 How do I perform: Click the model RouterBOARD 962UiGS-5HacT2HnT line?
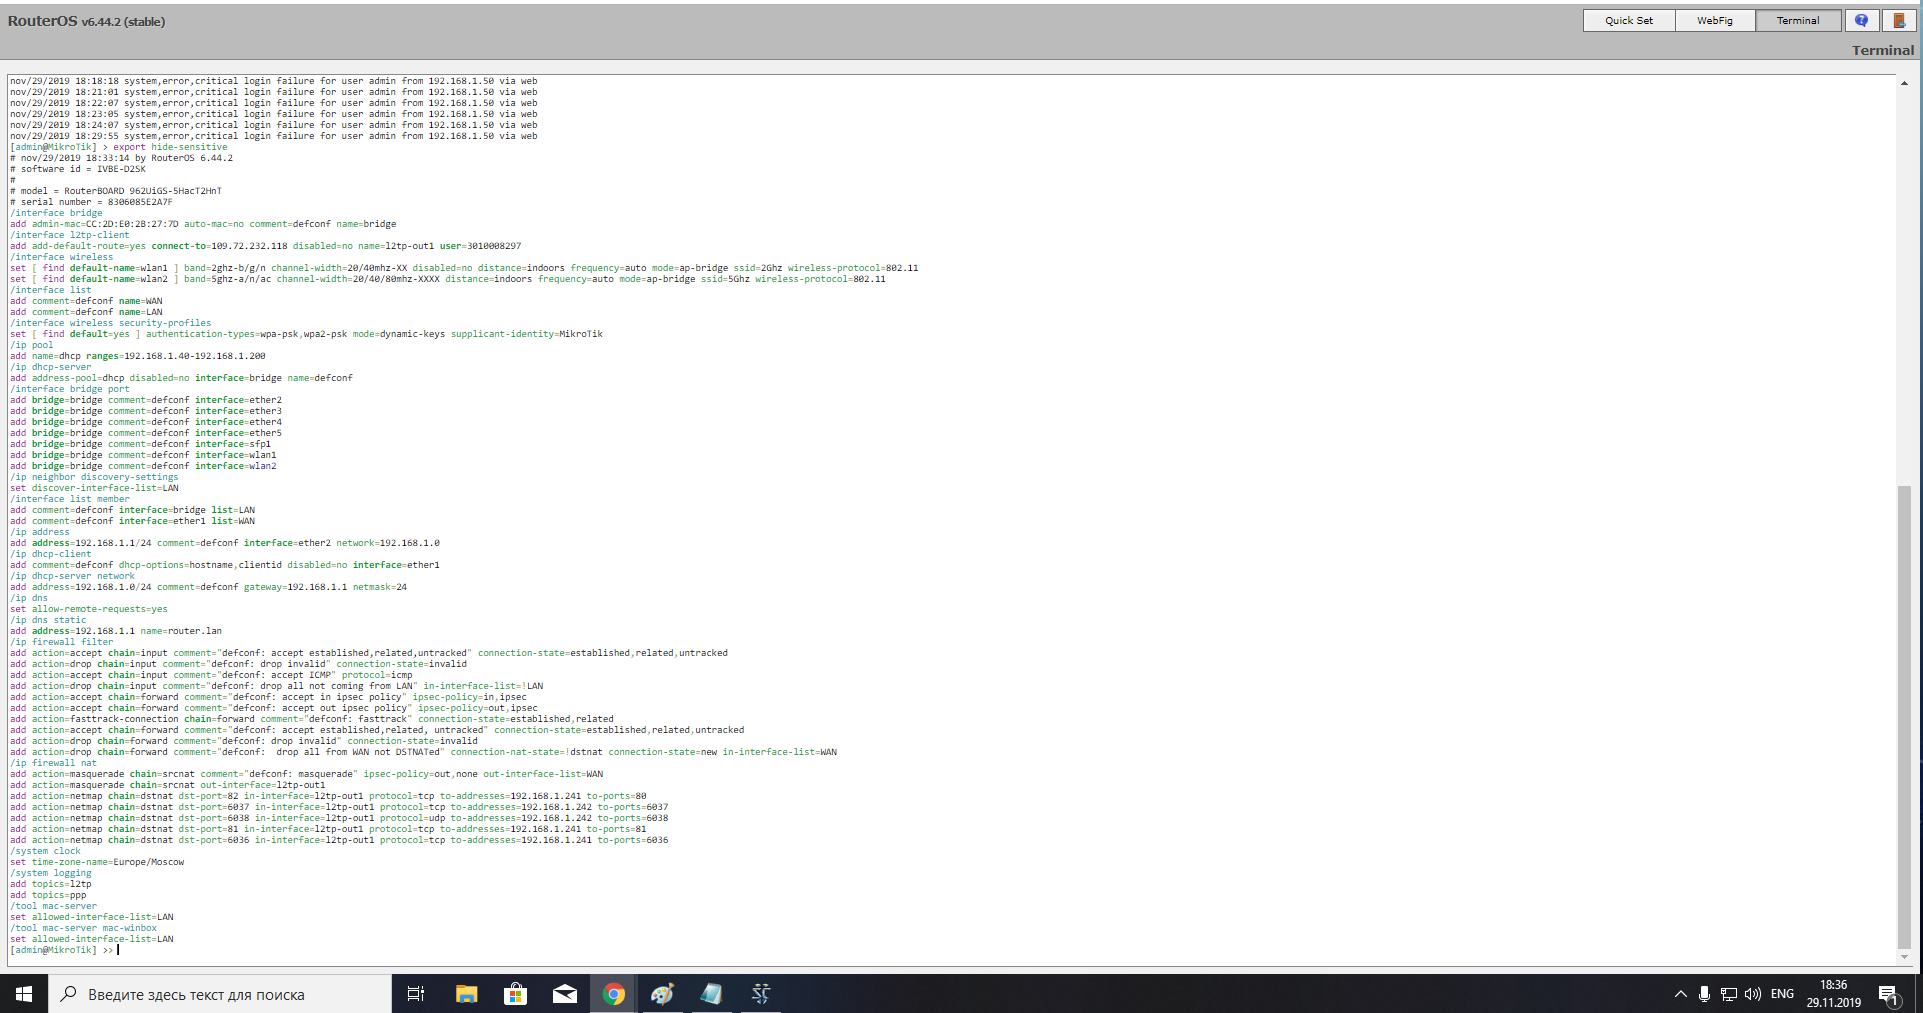coord(116,191)
